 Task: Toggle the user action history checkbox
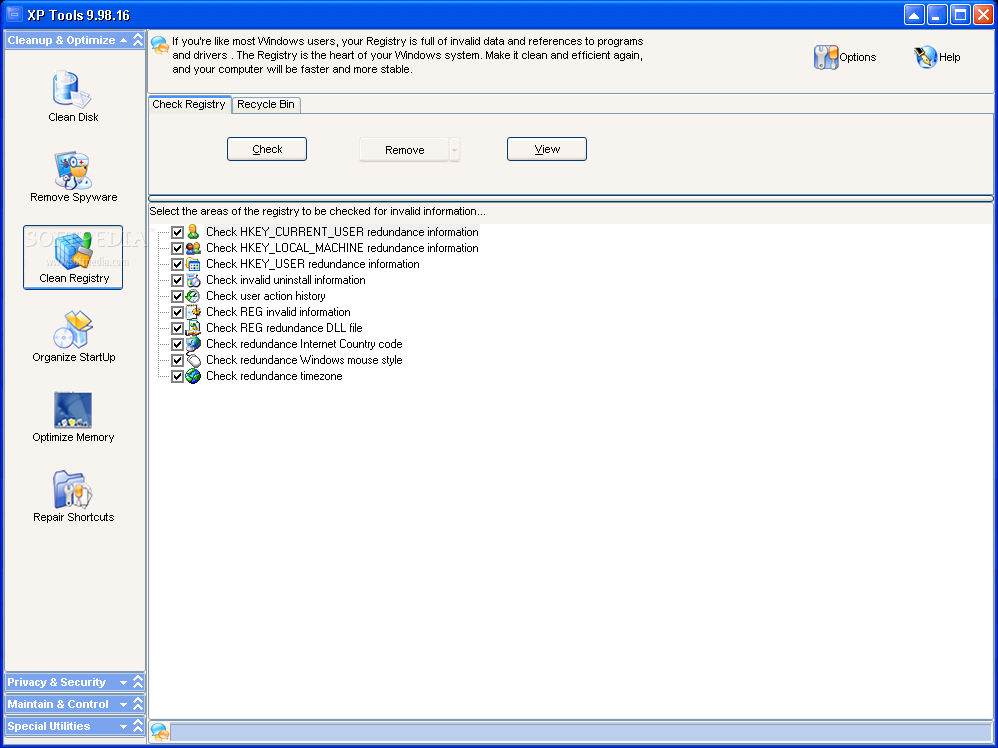click(178, 296)
